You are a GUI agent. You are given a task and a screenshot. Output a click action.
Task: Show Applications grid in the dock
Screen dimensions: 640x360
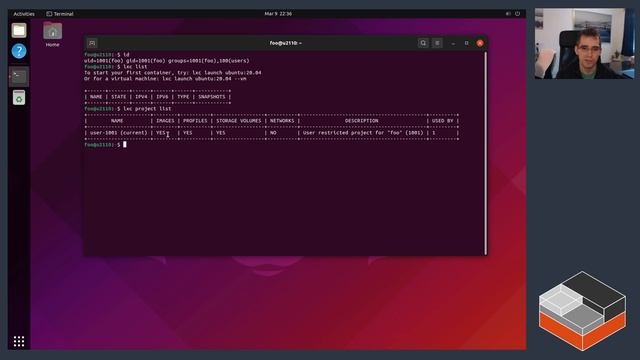[x=19, y=341]
